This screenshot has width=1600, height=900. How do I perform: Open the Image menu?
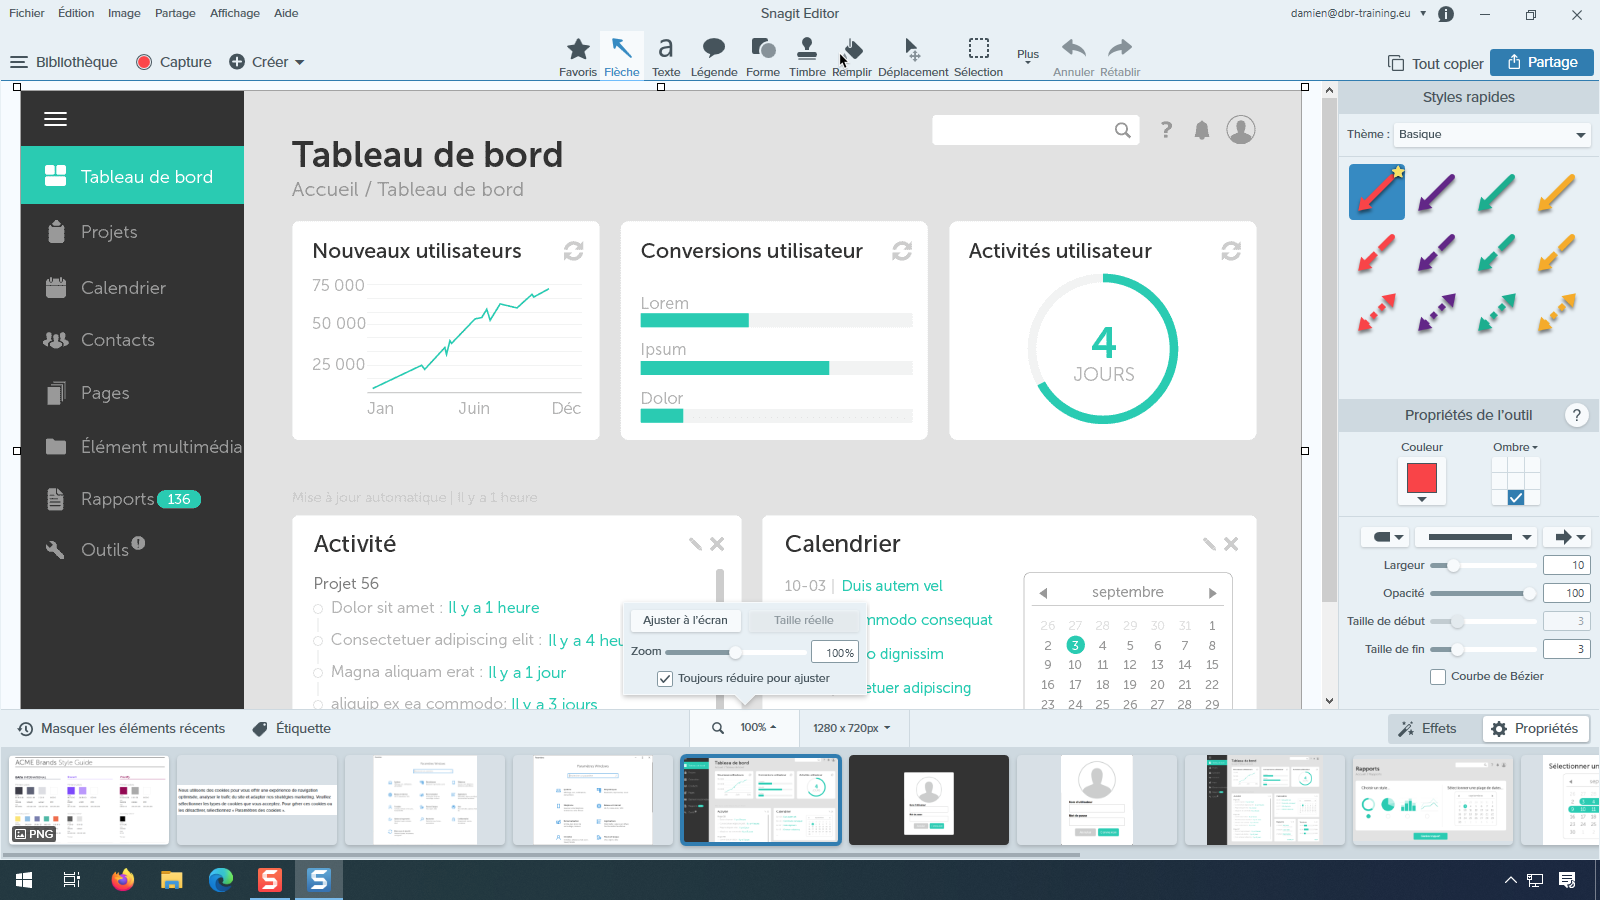[124, 13]
